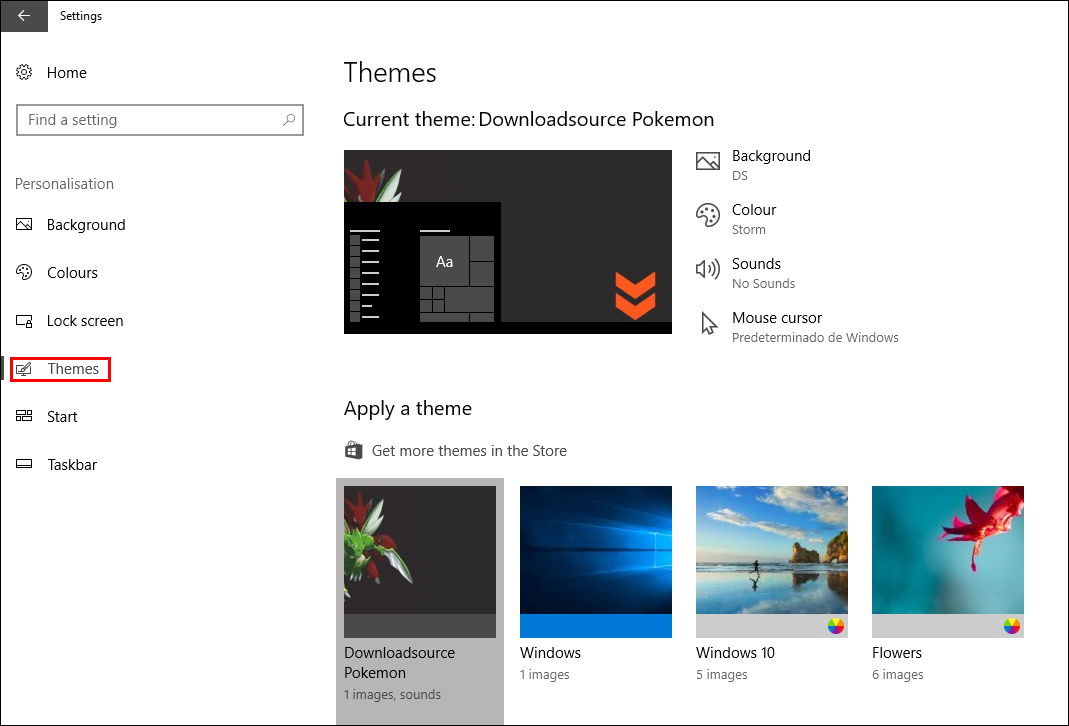The width and height of the screenshot is (1069, 726).
Task: Click the '1 images' caption under Windows
Action: tap(545, 674)
